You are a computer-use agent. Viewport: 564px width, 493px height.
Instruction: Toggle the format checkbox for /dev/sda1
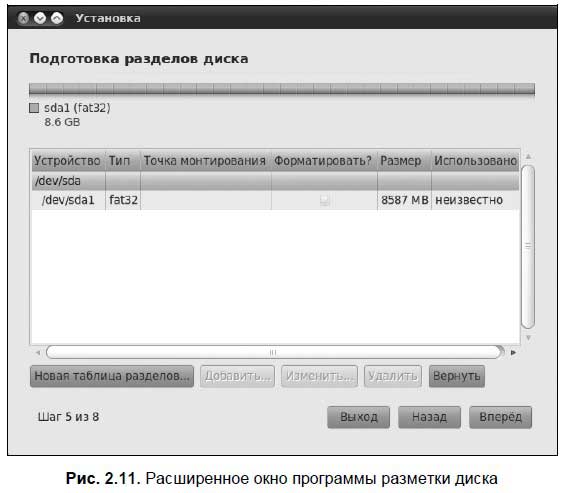324,200
